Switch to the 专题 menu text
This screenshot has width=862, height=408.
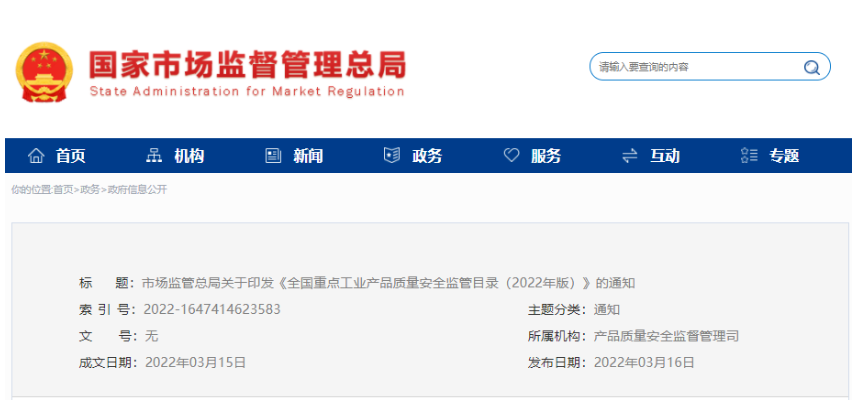pos(784,156)
